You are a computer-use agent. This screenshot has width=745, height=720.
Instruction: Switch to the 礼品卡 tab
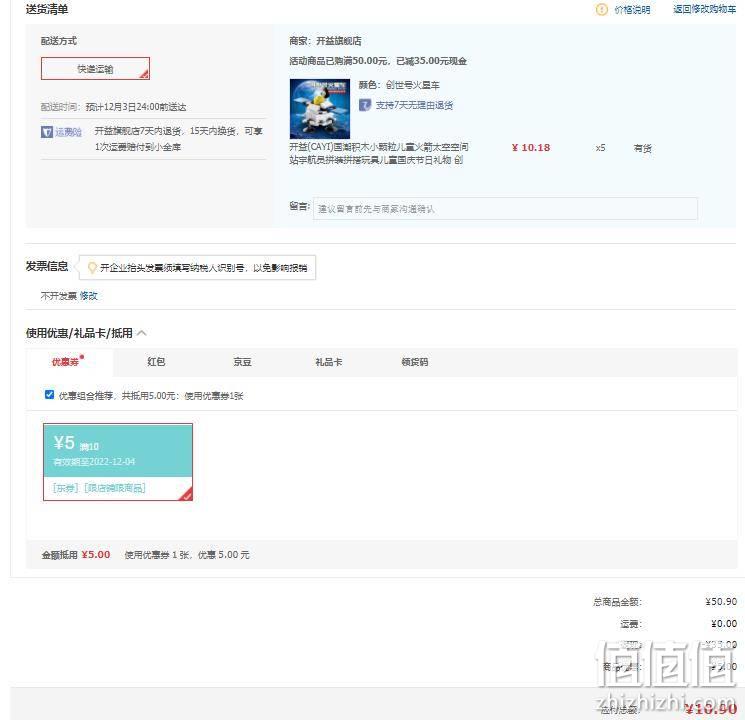(328, 362)
